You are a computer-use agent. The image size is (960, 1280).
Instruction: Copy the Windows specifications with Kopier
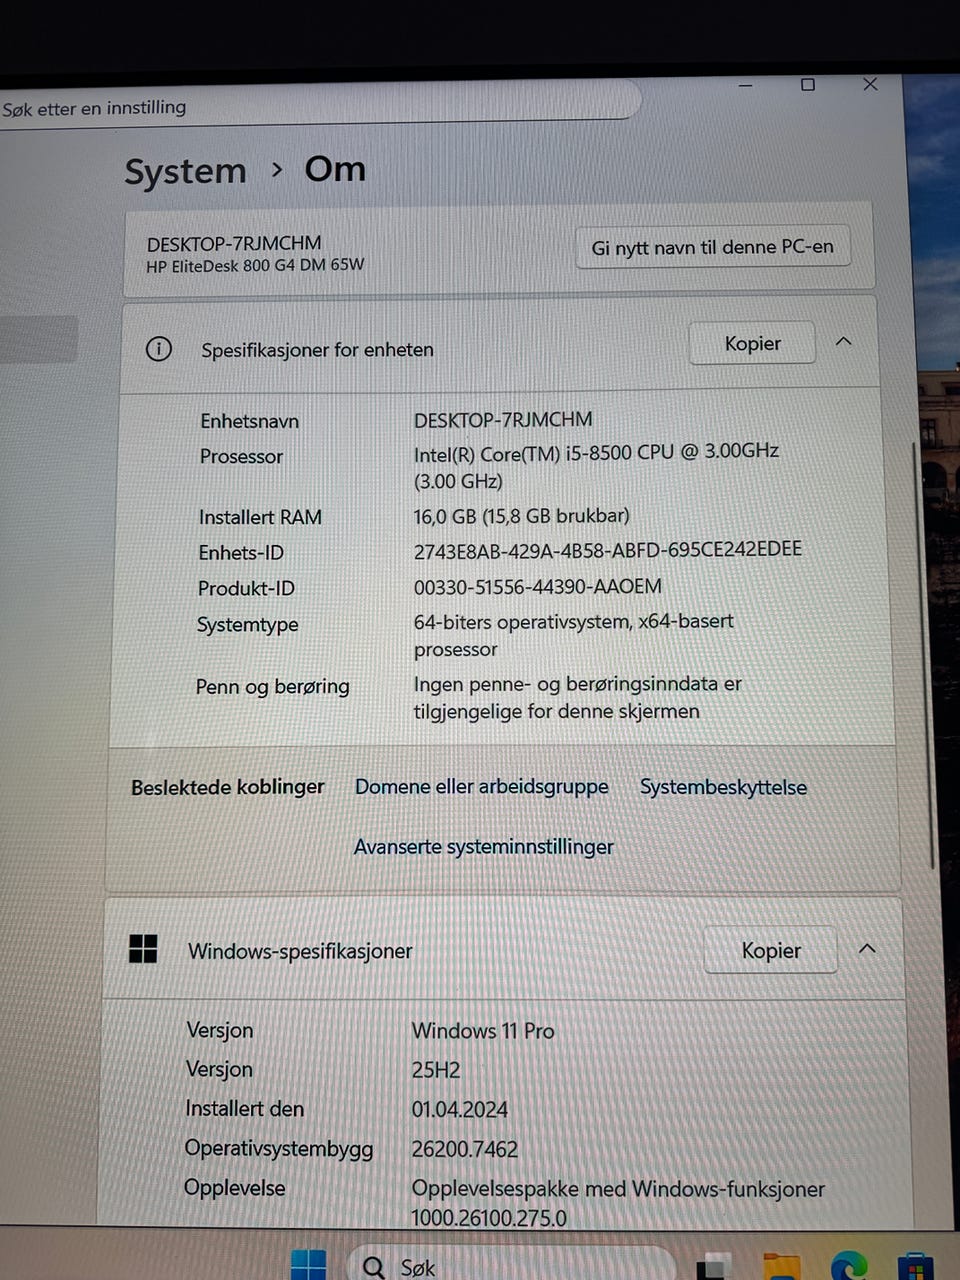click(771, 950)
